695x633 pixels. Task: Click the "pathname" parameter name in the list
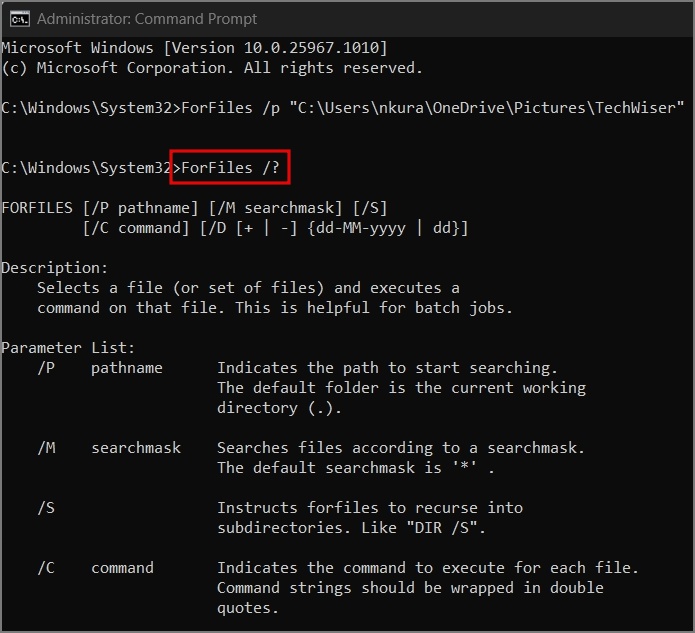[127, 368]
